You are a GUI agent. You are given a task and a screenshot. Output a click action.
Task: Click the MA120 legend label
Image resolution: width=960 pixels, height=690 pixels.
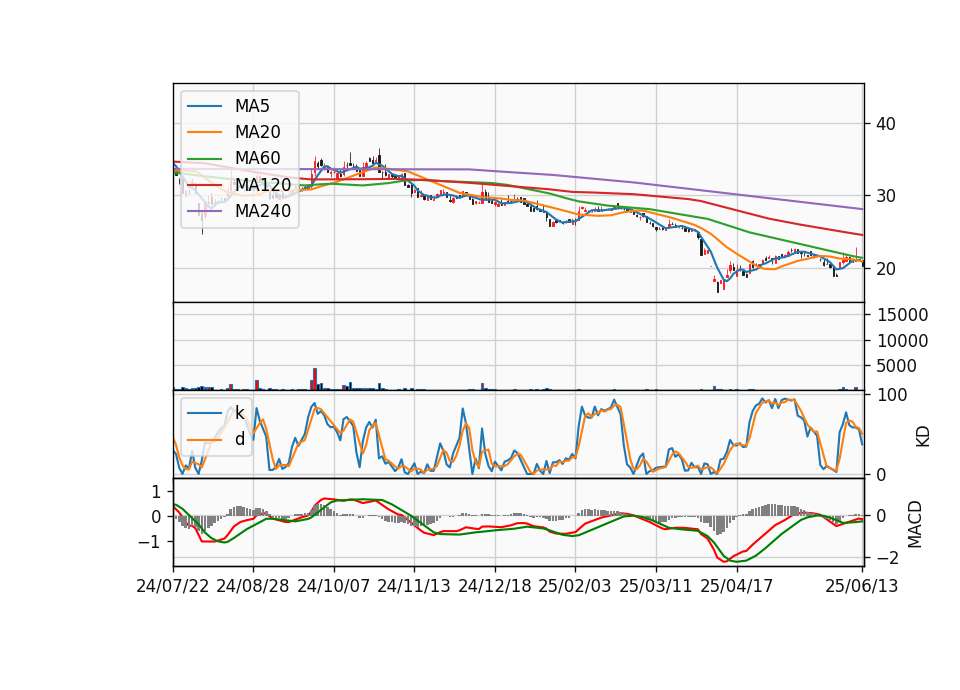(263, 184)
